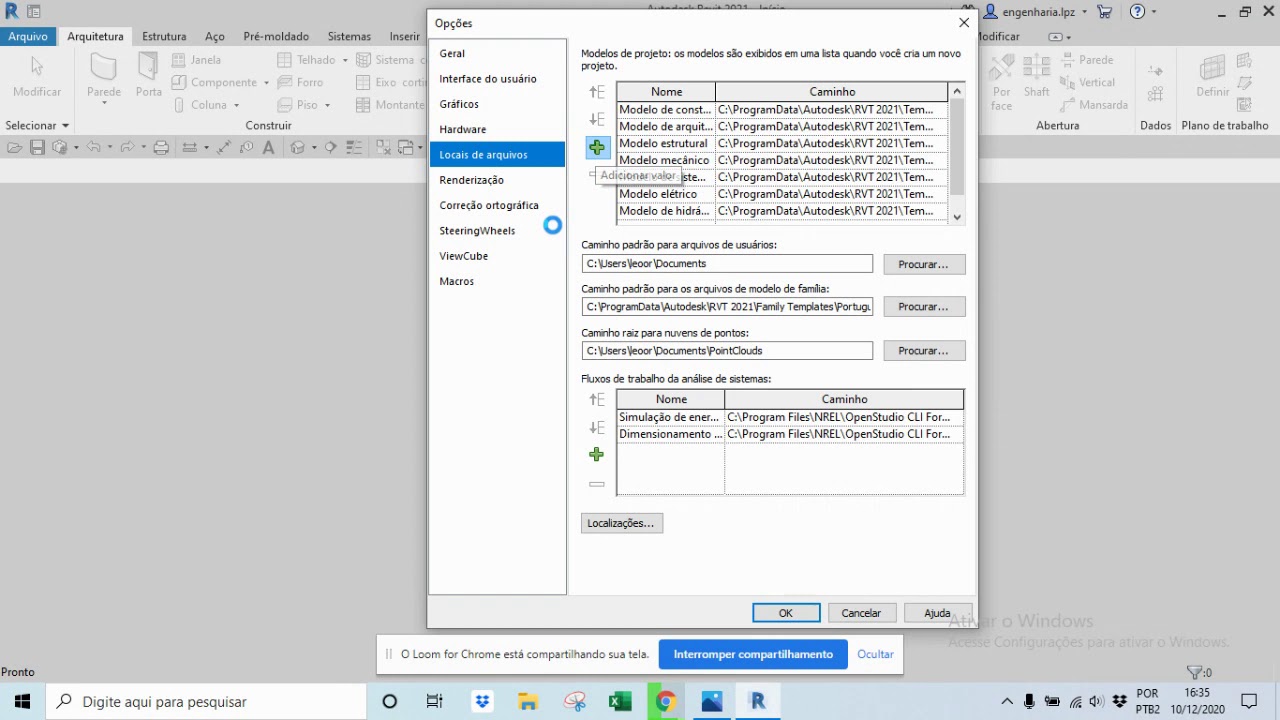Screen dimensions: 1280x720
Task: Open the Parede tool dropdown arrow
Action: point(104,103)
